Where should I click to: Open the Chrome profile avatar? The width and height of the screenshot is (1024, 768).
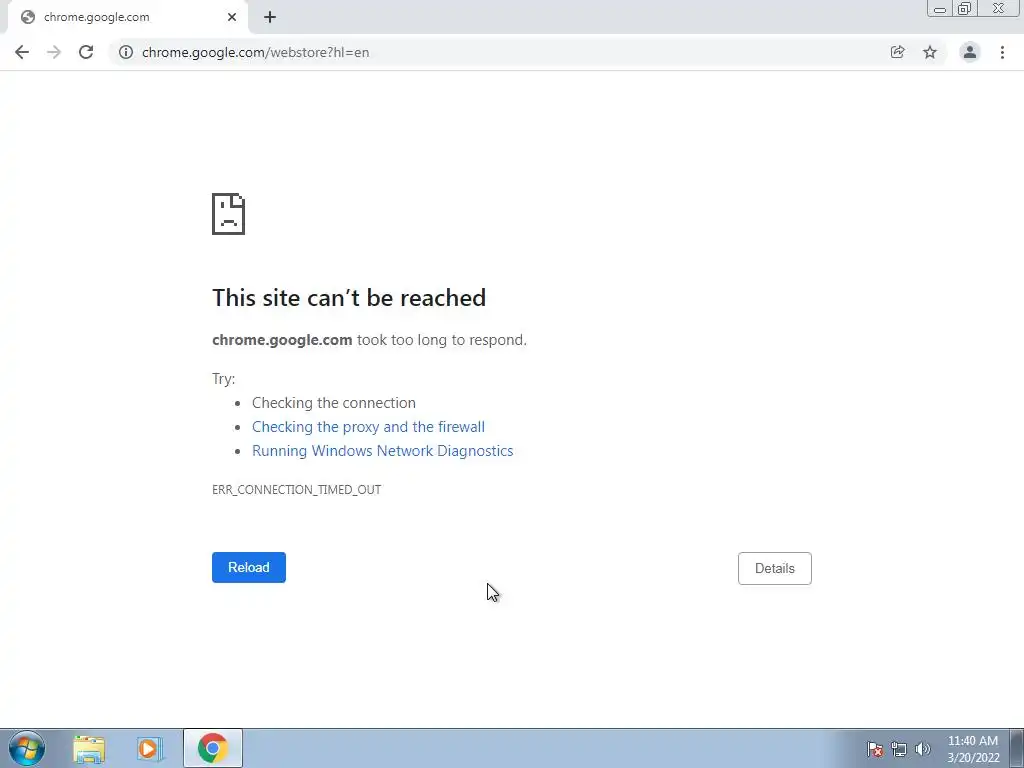click(970, 52)
